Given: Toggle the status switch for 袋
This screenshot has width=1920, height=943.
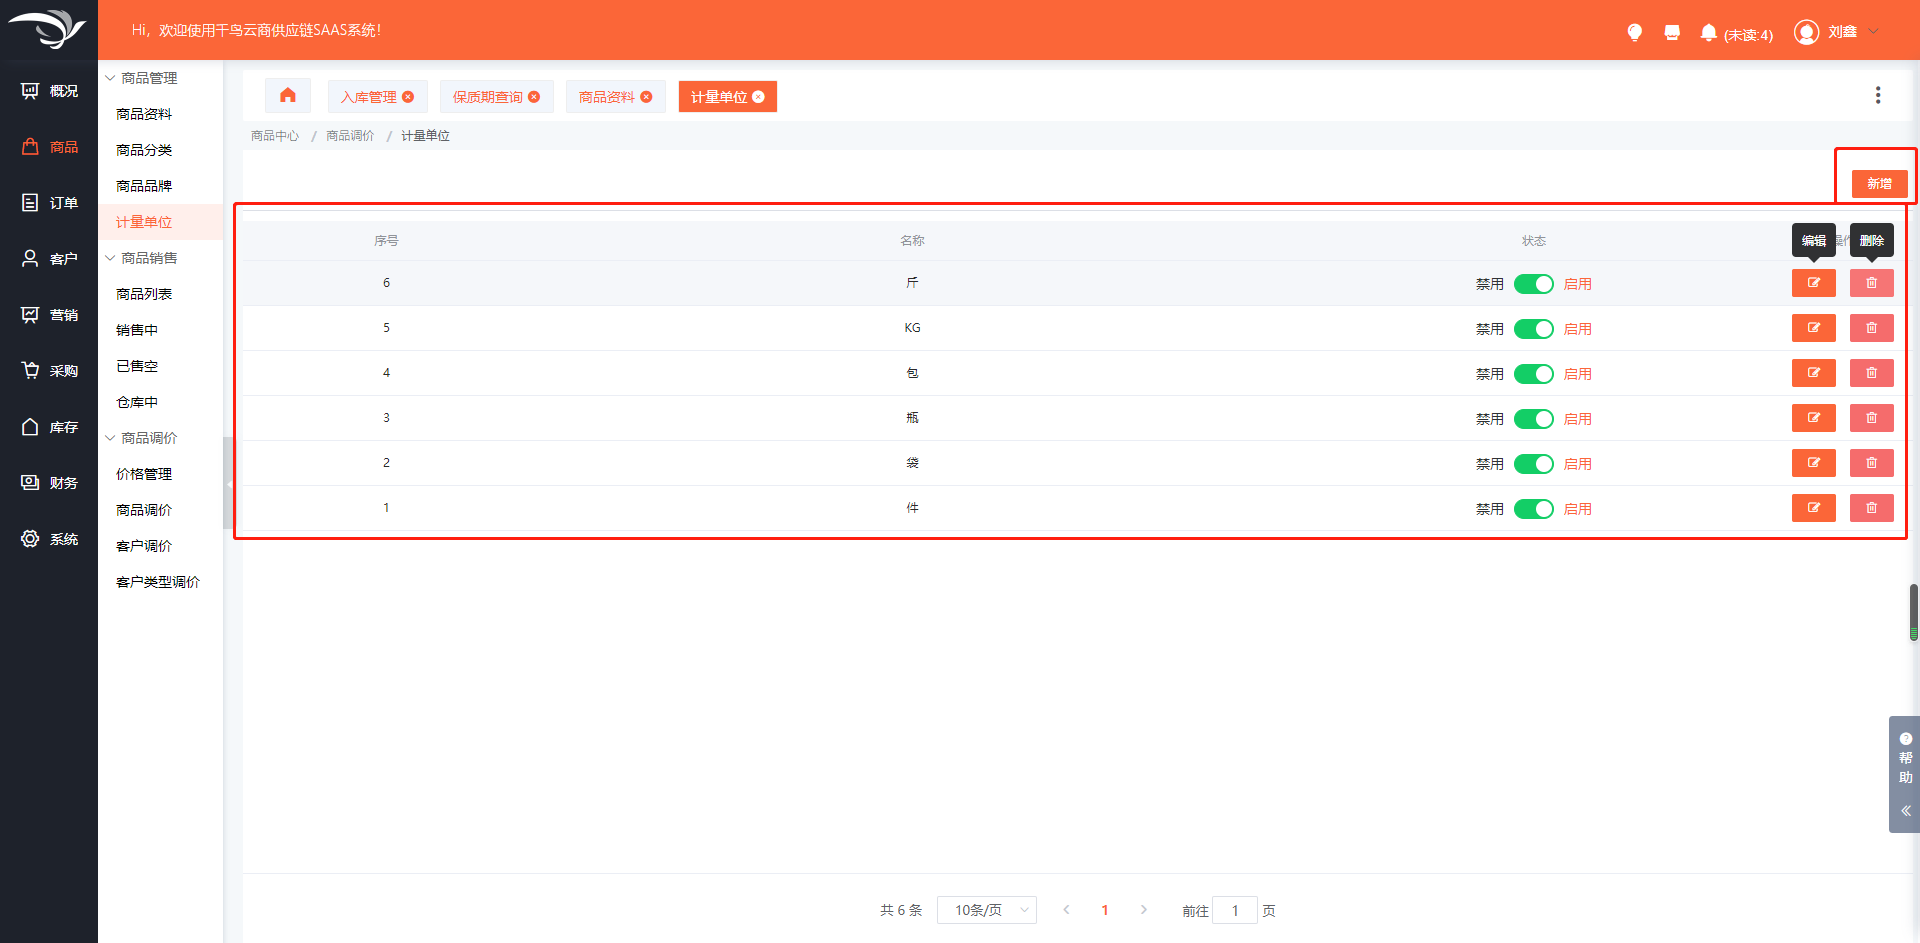Looking at the screenshot, I should [x=1533, y=464].
